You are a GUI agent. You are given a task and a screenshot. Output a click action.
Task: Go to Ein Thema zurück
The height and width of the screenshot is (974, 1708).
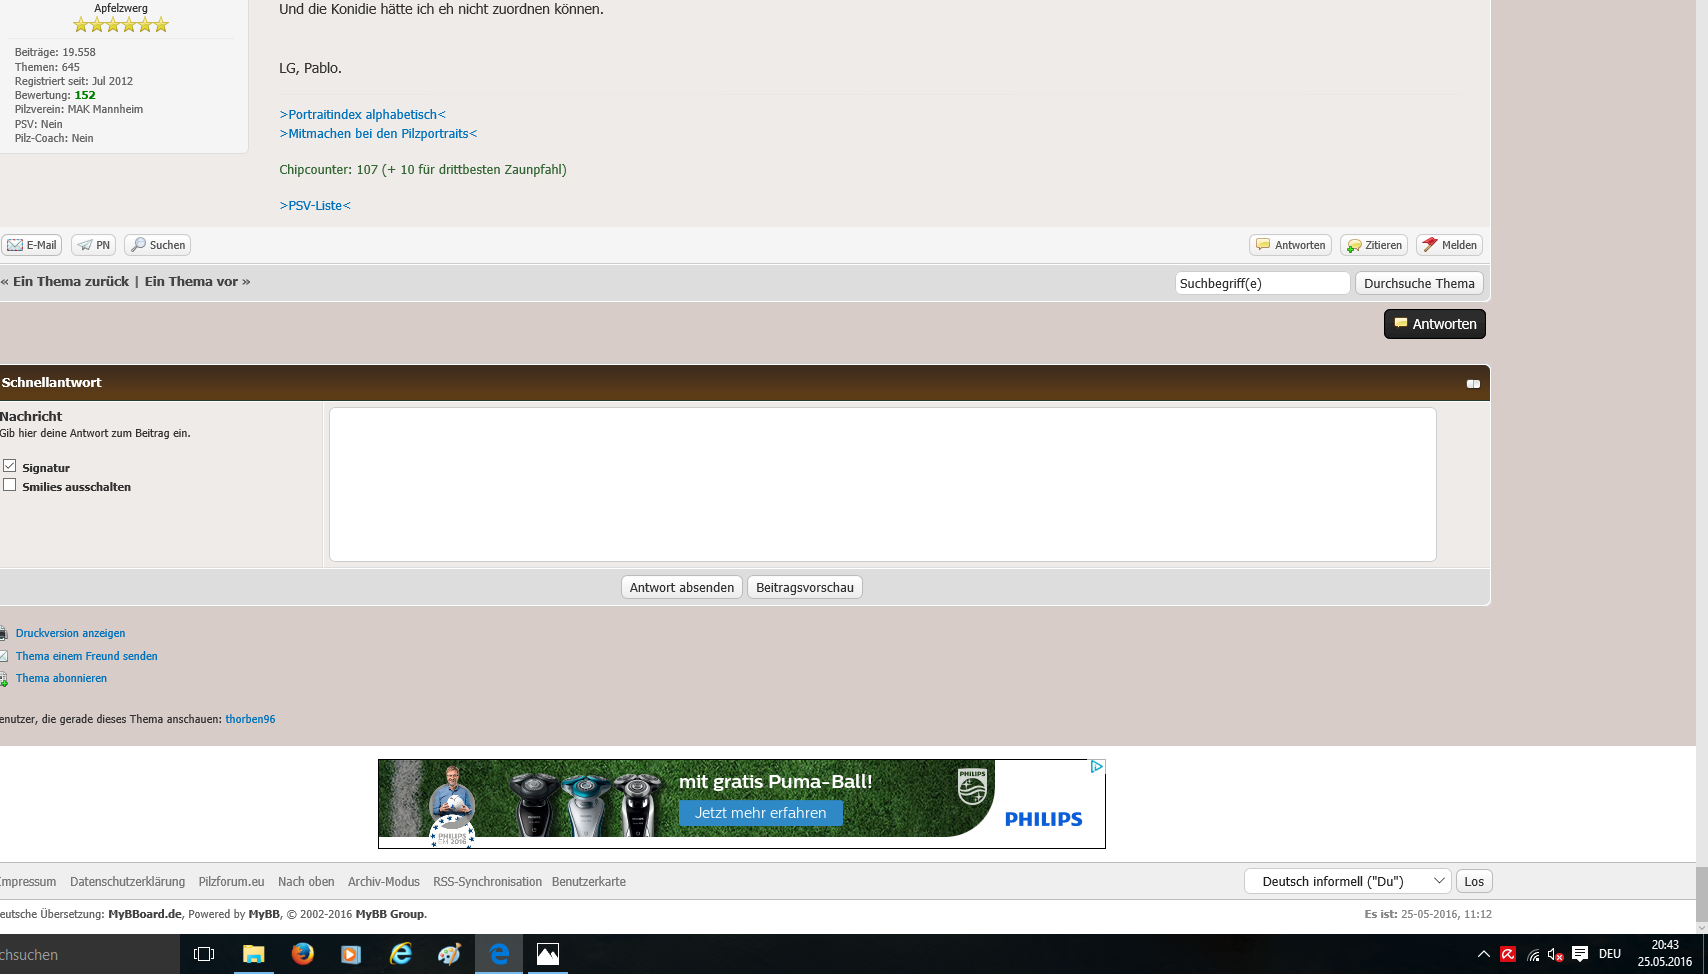pos(70,282)
